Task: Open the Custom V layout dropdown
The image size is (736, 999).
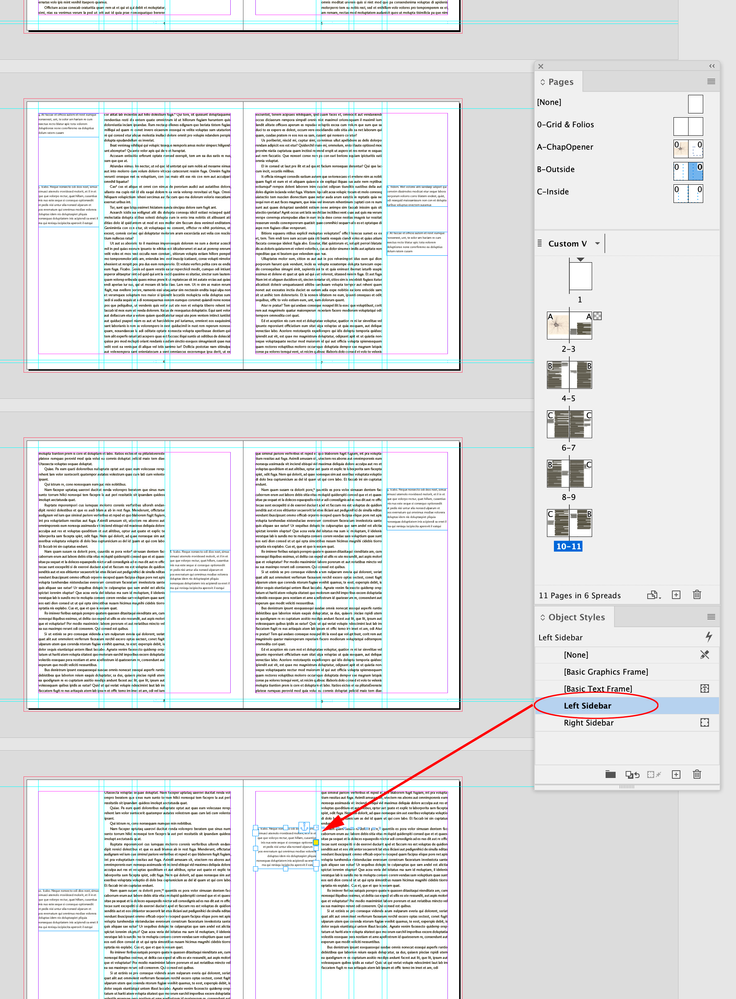Action: pyautogui.click(x=597, y=243)
